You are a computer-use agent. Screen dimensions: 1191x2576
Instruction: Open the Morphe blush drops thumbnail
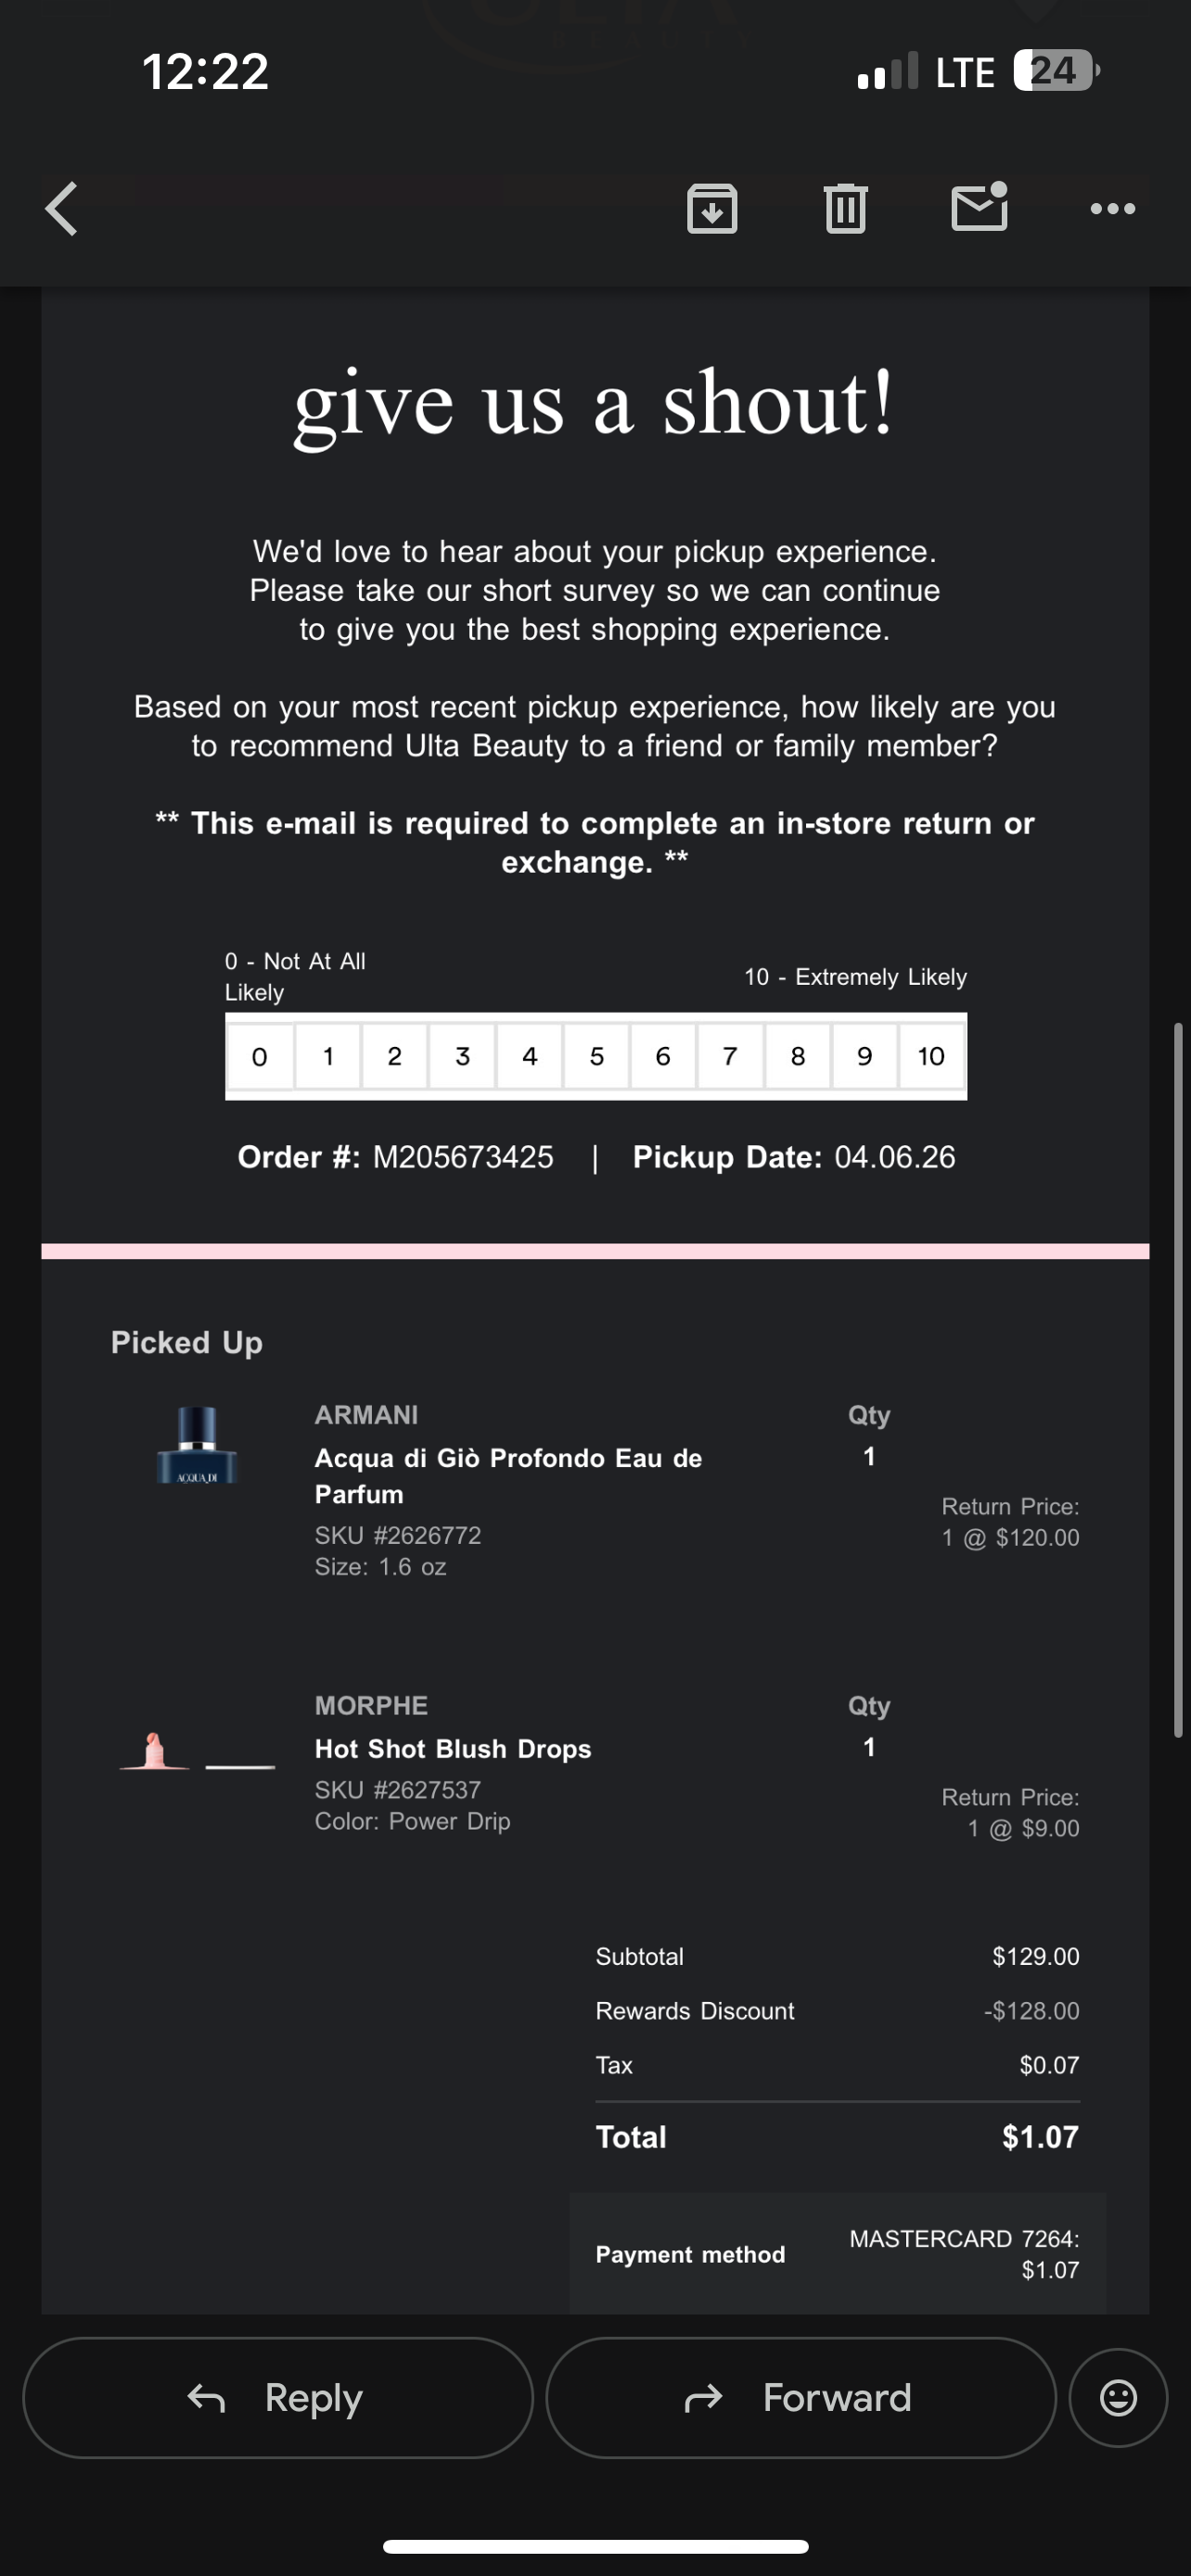pos(197,1752)
